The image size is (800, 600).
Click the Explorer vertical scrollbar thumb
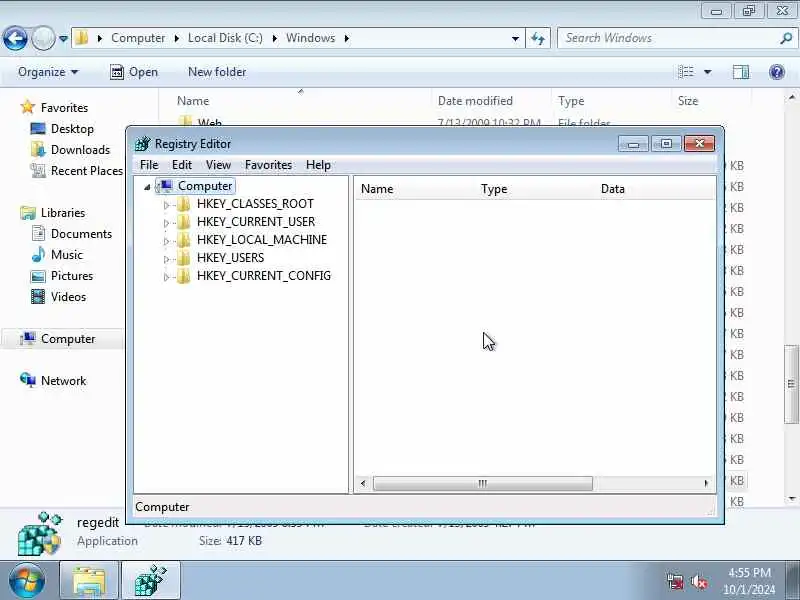click(791, 384)
